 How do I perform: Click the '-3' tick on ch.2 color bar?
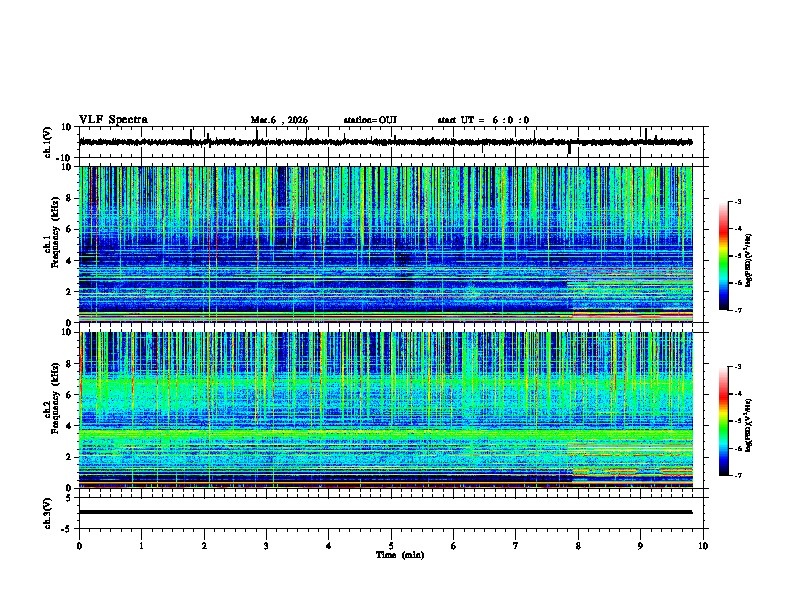pyautogui.click(x=738, y=367)
